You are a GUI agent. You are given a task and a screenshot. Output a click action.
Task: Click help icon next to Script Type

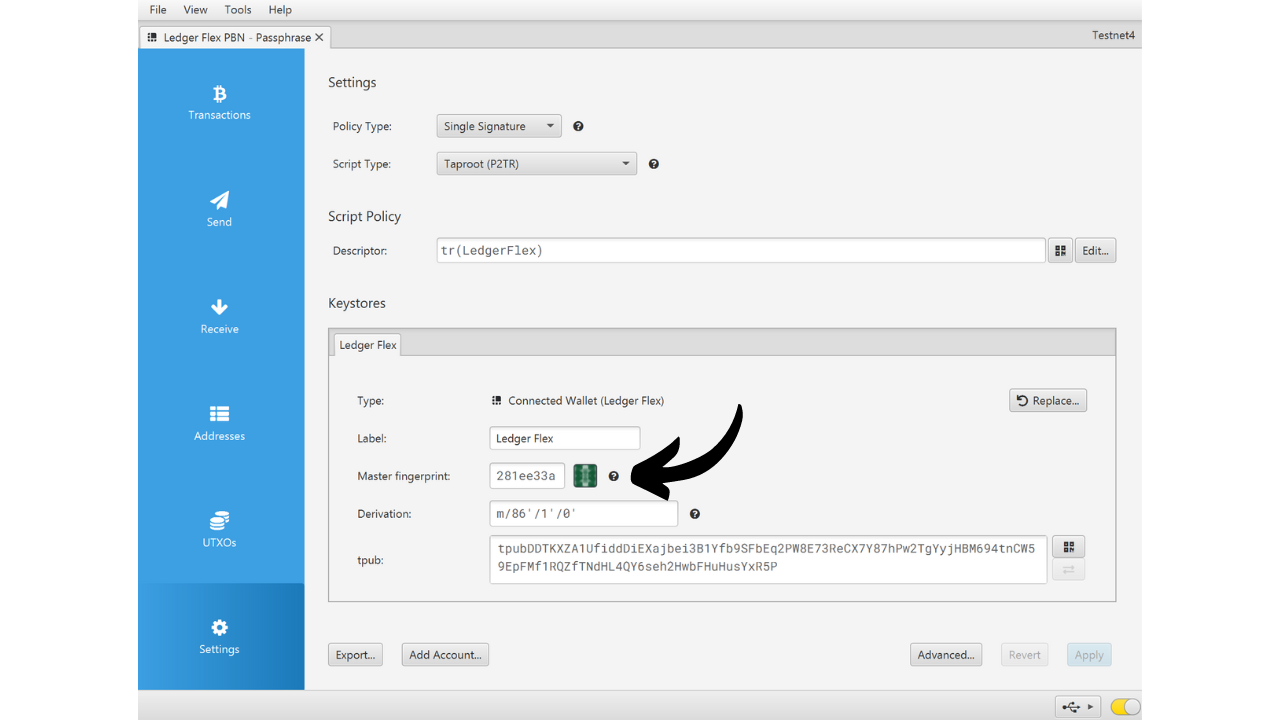point(654,164)
